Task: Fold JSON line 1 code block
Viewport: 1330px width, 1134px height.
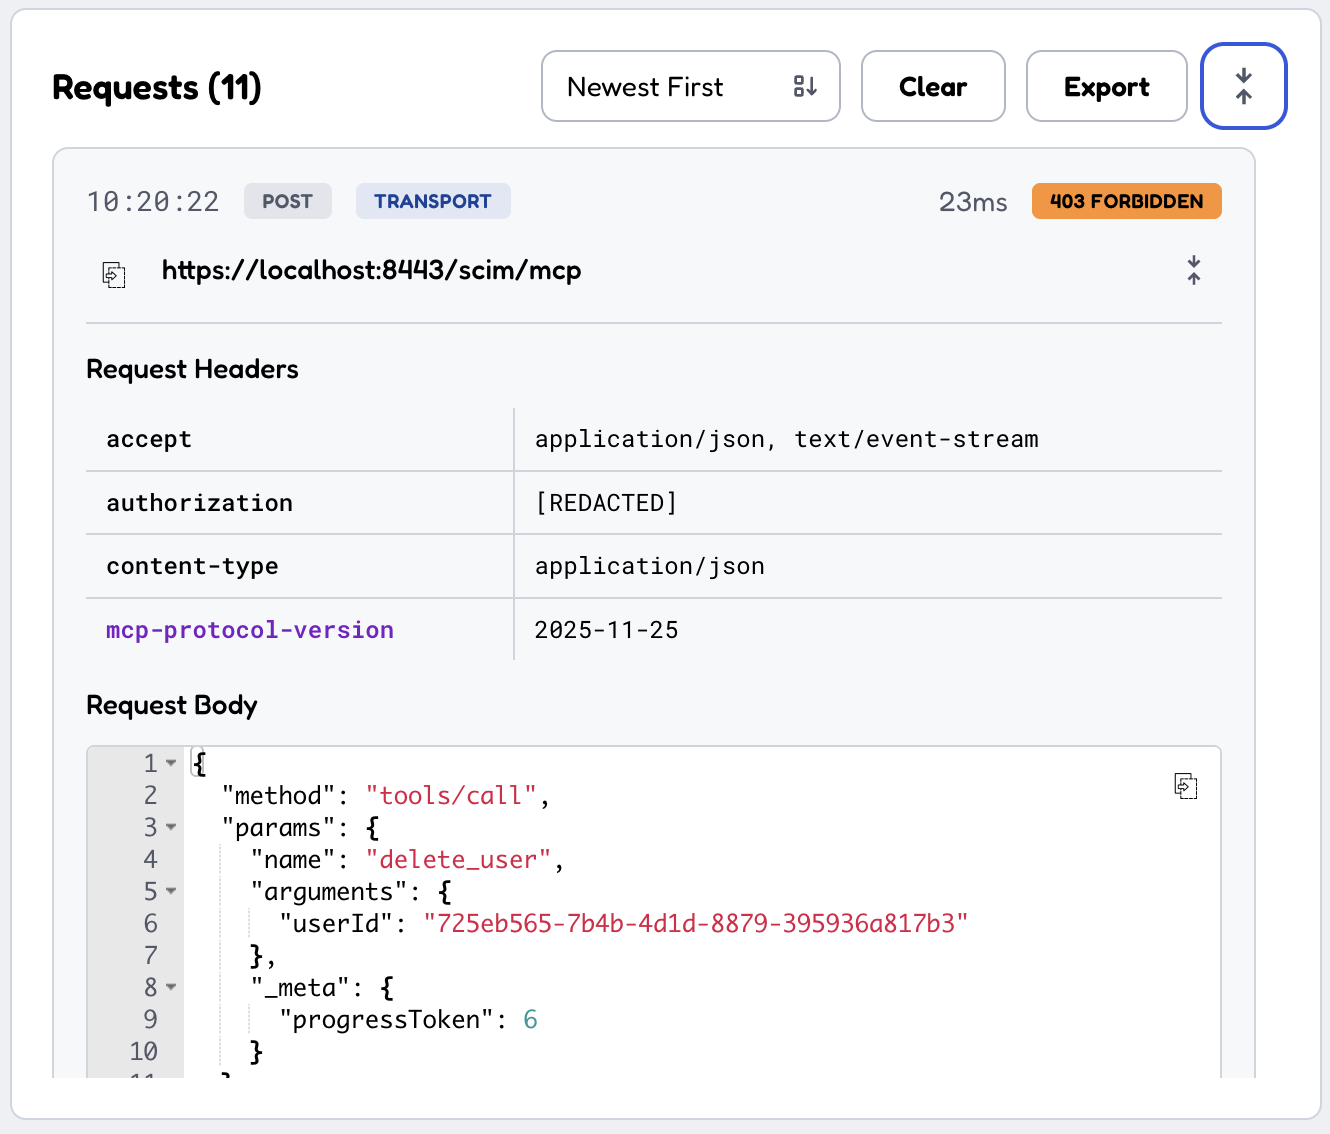Action: [x=171, y=763]
